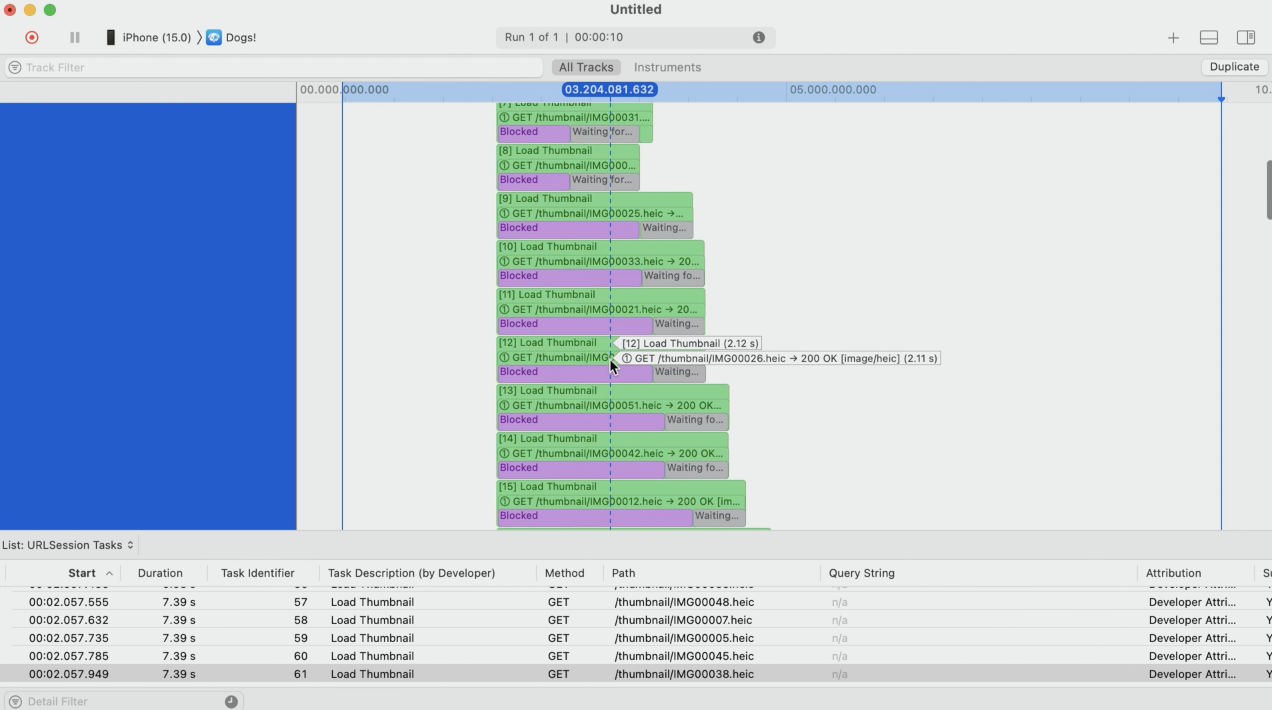Sort by Start column
The width and height of the screenshot is (1272, 710).
coord(82,573)
